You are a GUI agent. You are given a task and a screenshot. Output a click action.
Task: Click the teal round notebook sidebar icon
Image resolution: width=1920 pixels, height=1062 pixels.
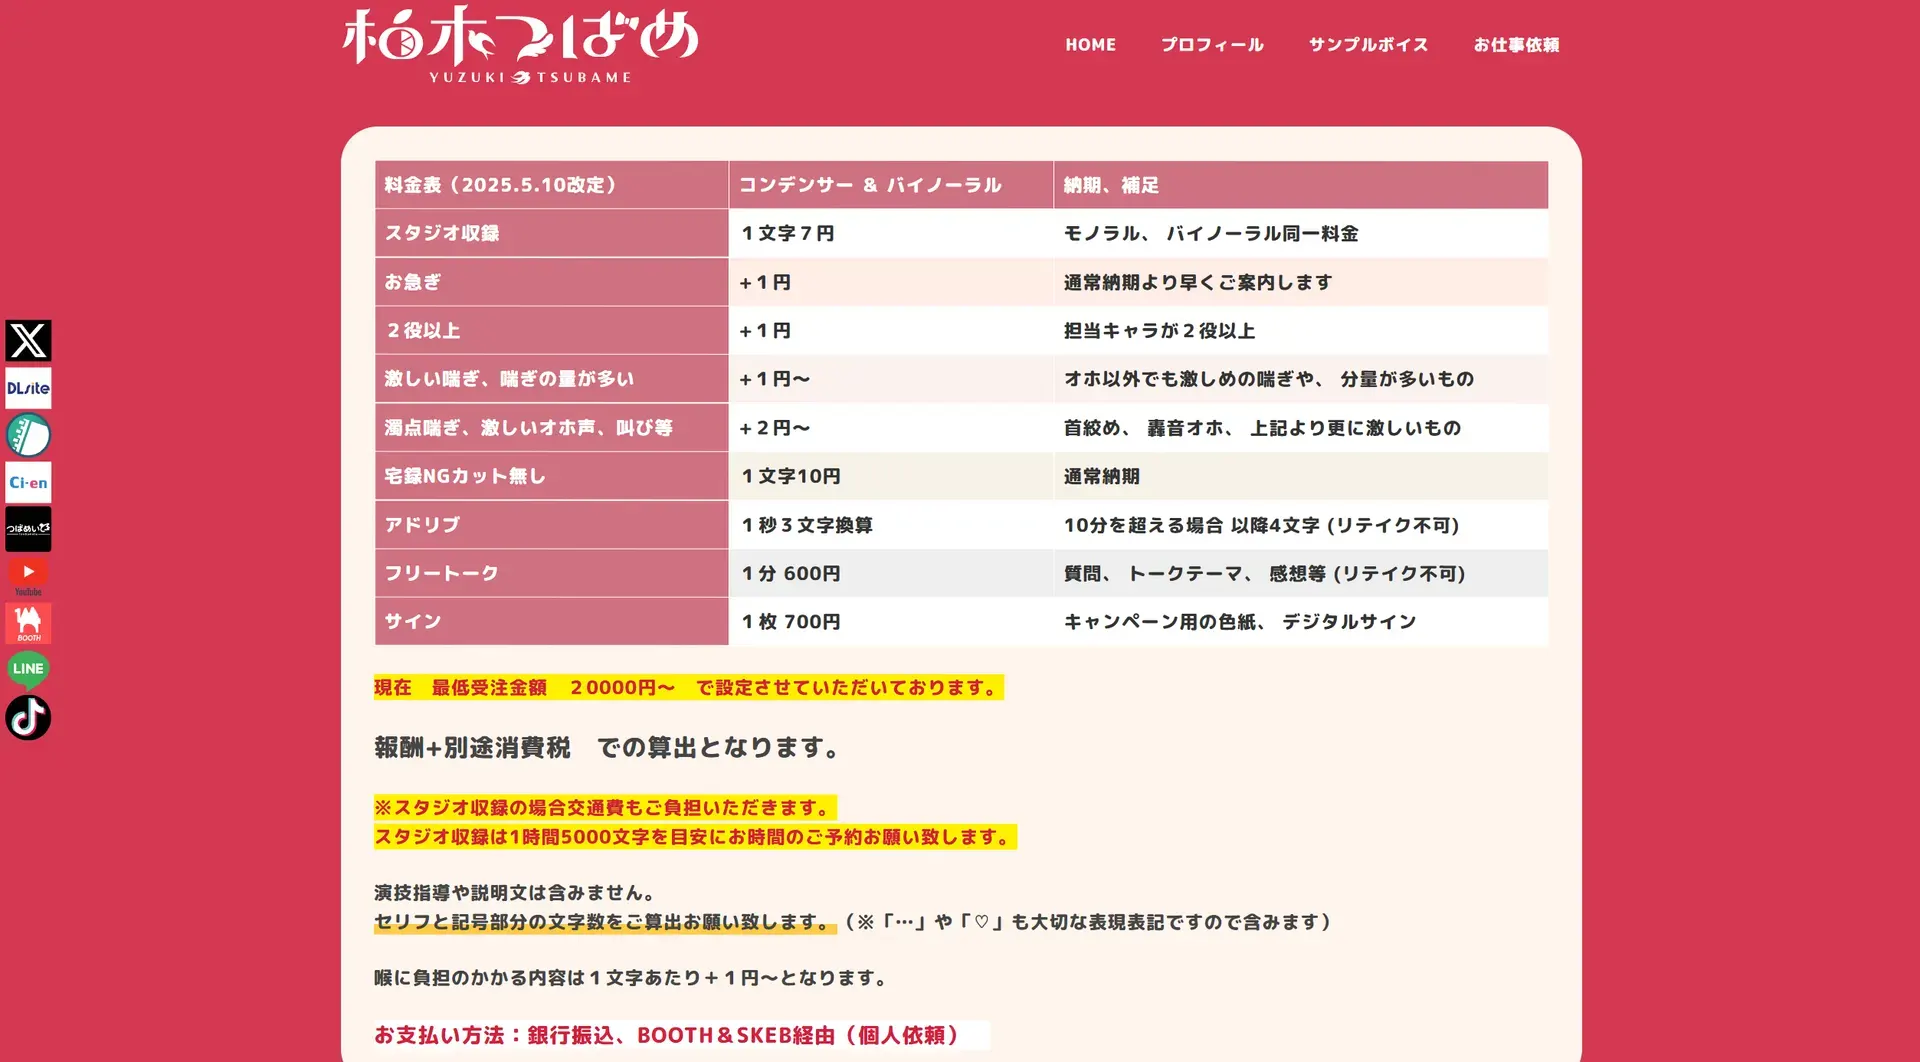(28, 435)
